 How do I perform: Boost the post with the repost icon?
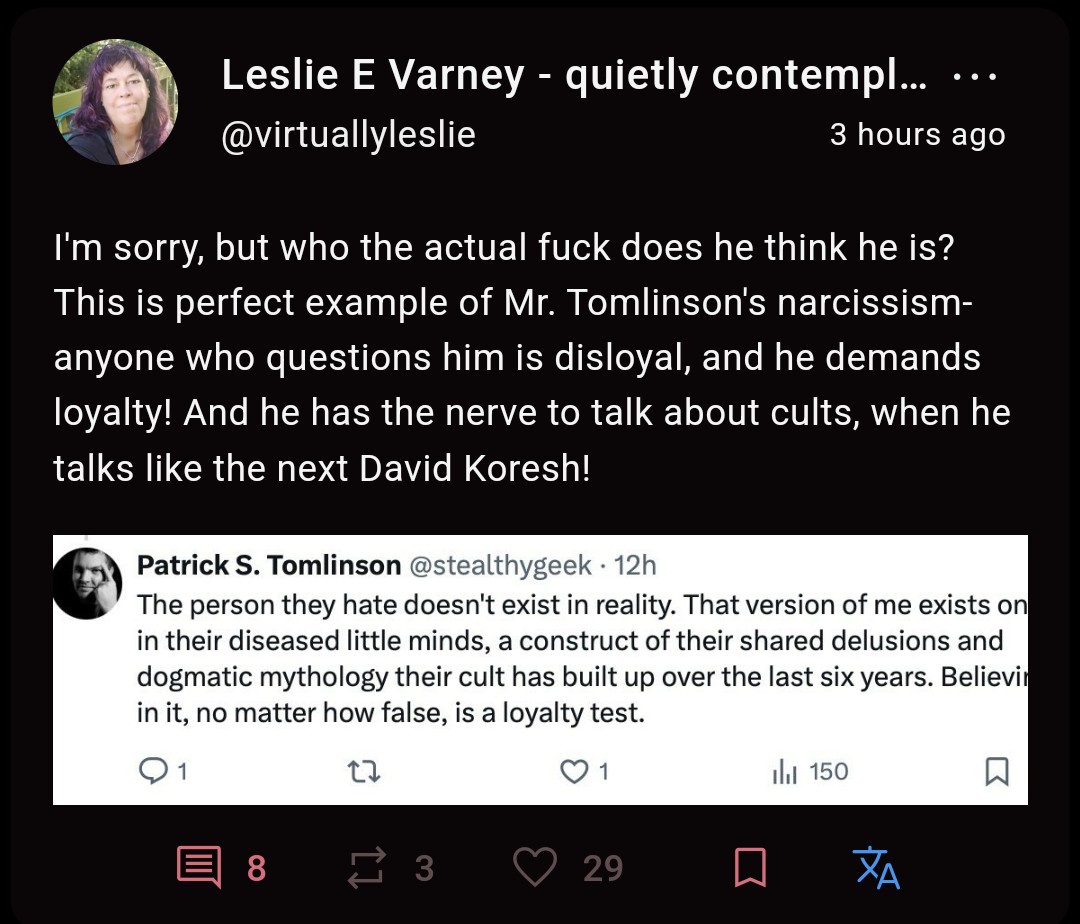(x=365, y=868)
